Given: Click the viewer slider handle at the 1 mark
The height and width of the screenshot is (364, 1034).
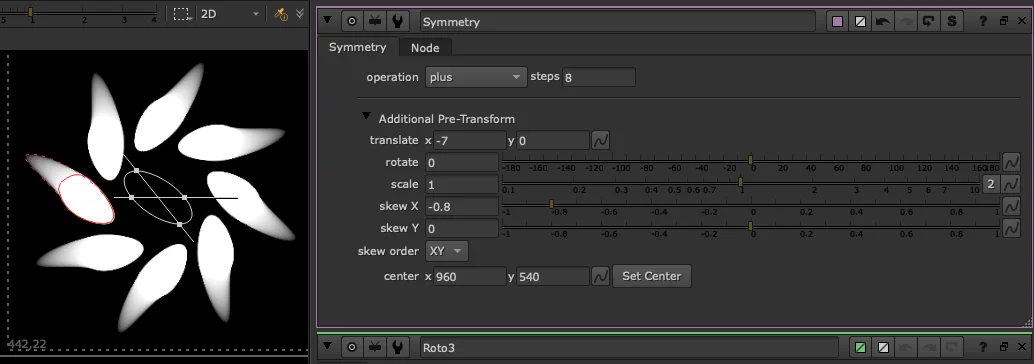Looking at the screenshot, I should 30,11.
